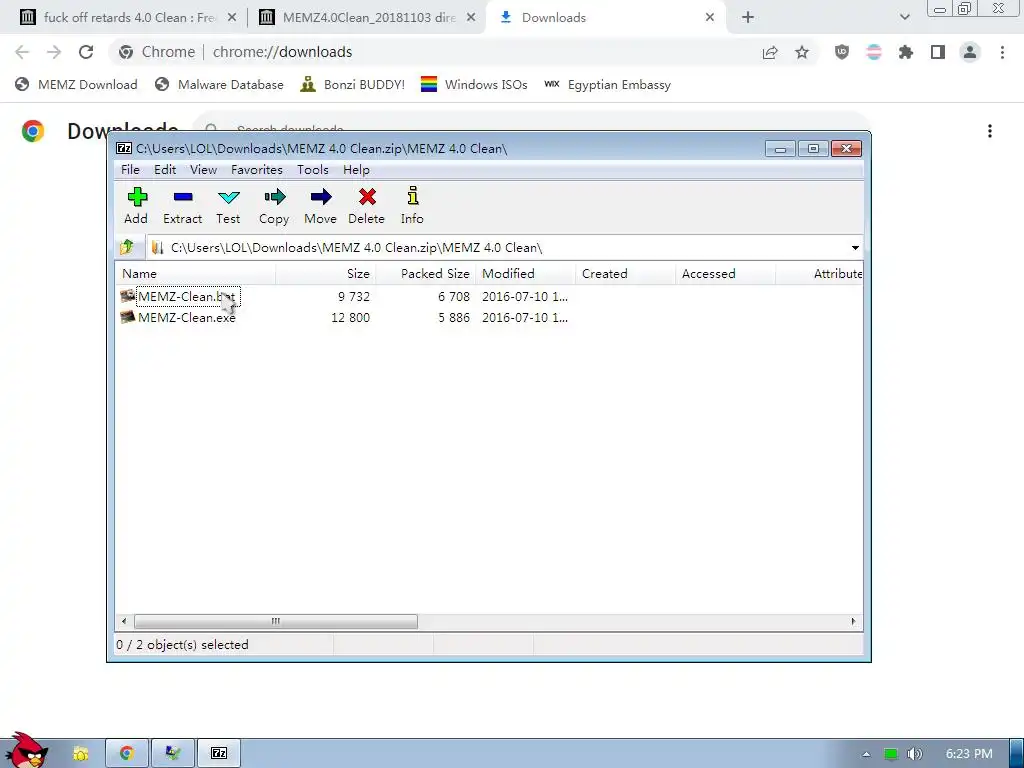Open the Tools menu
The image size is (1024, 768).
tap(312, 170)
